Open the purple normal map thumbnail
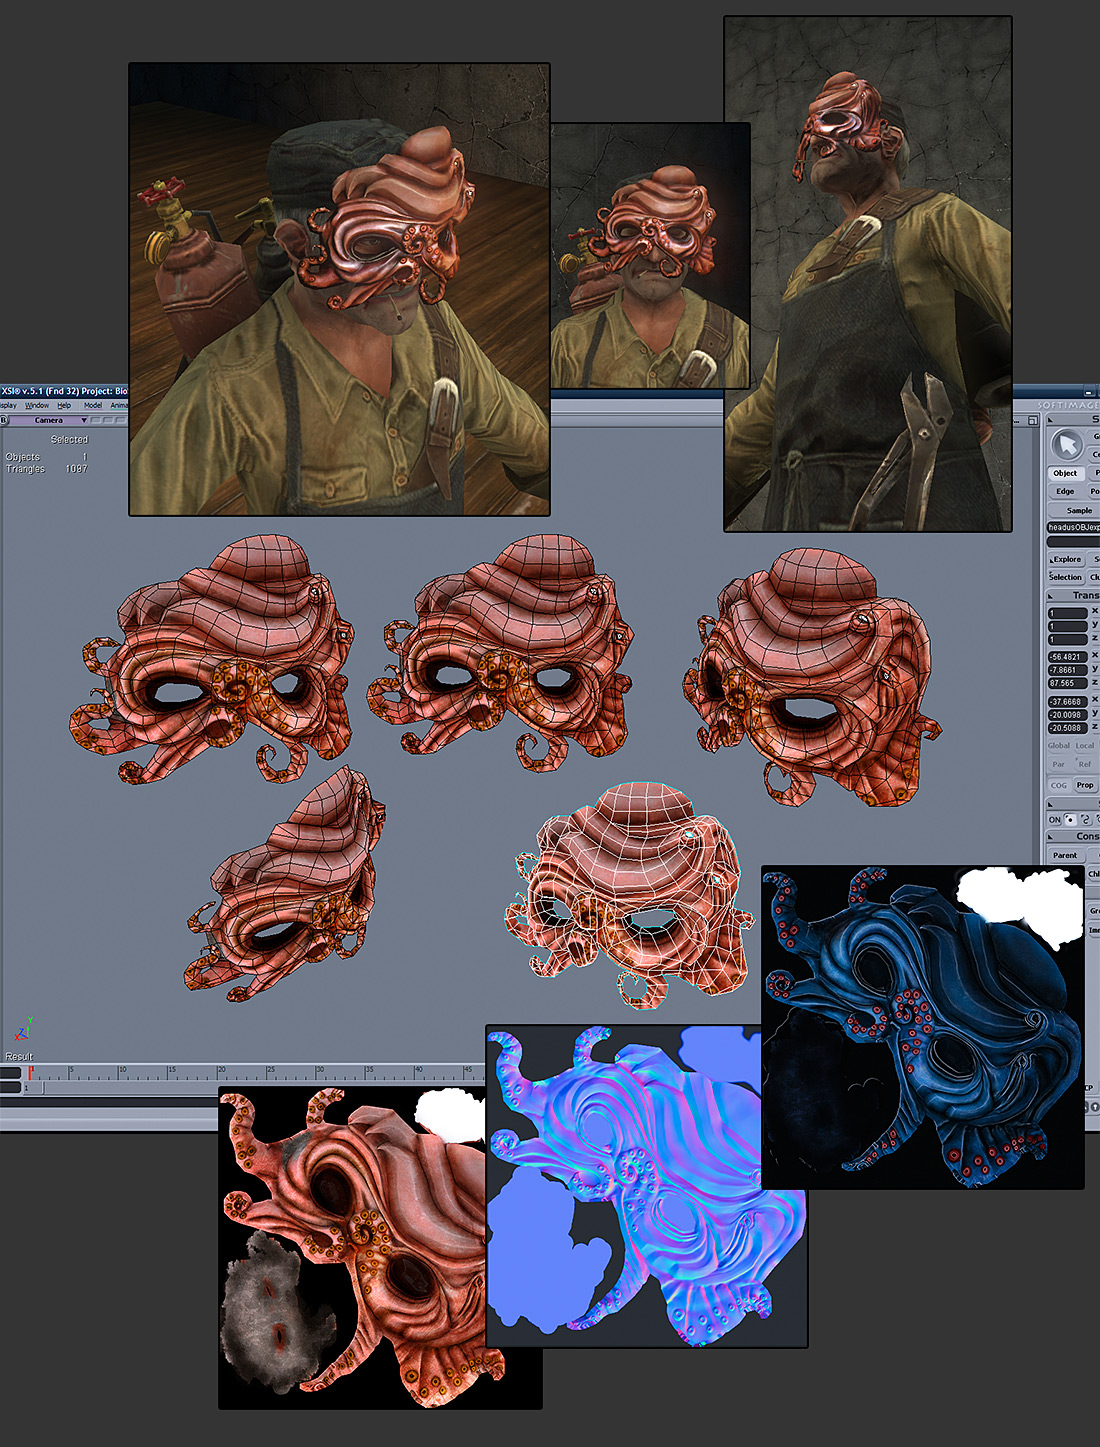This screenshot has width=1100, height=1447. (x=646, y=1186)
